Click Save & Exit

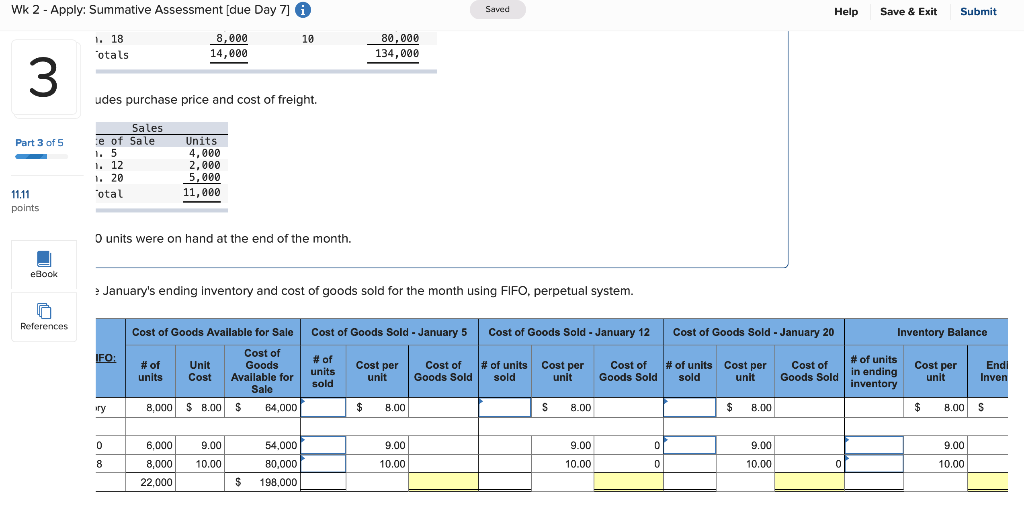coord(908,11)
